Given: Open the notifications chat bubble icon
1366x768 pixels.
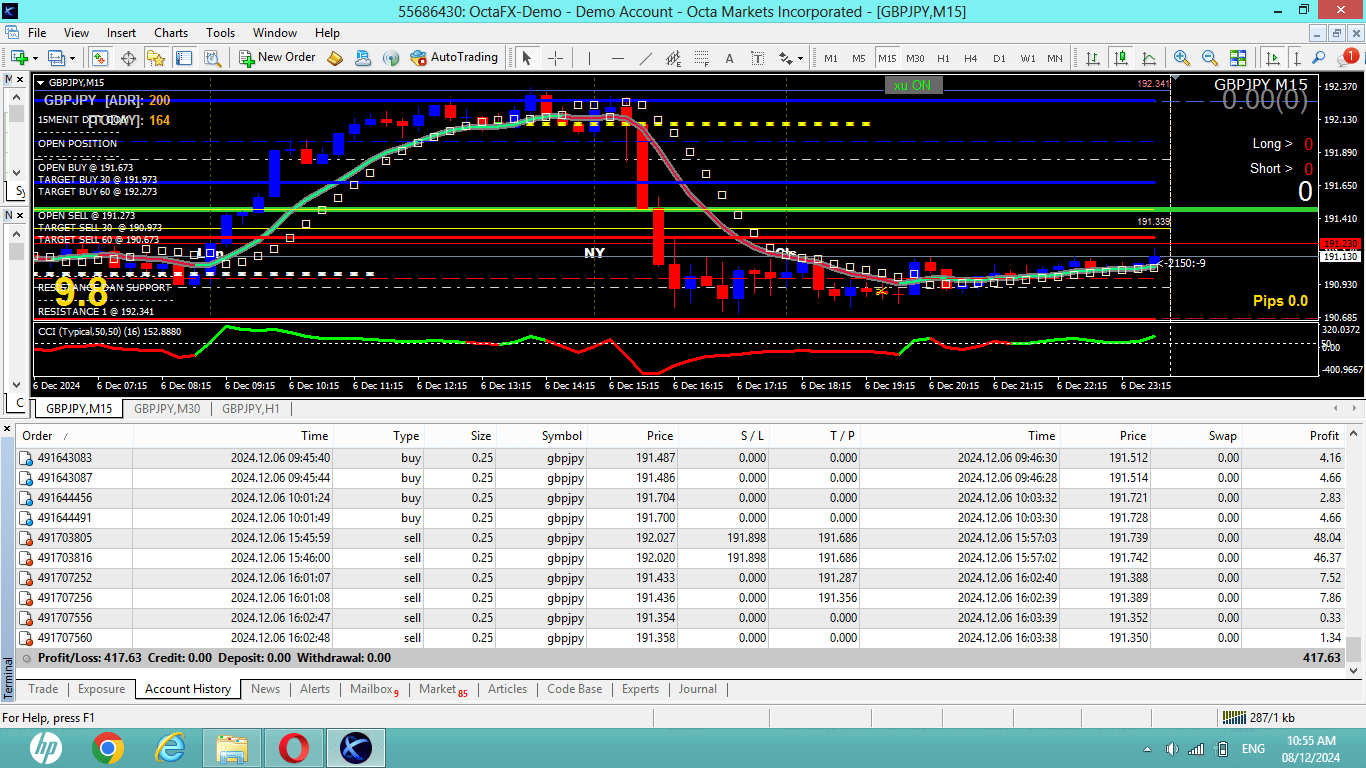Looking at the screenshot, I should [x=1346, y=58].
